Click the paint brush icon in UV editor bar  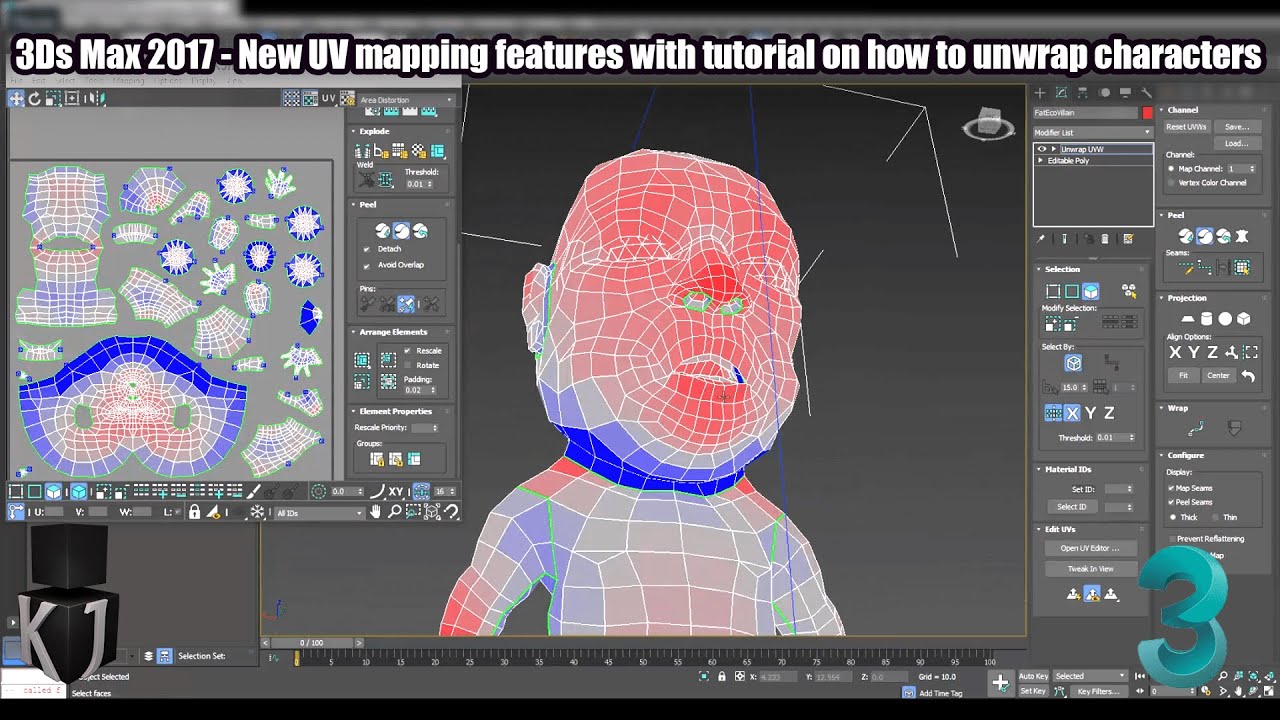(x=254, y=491)
